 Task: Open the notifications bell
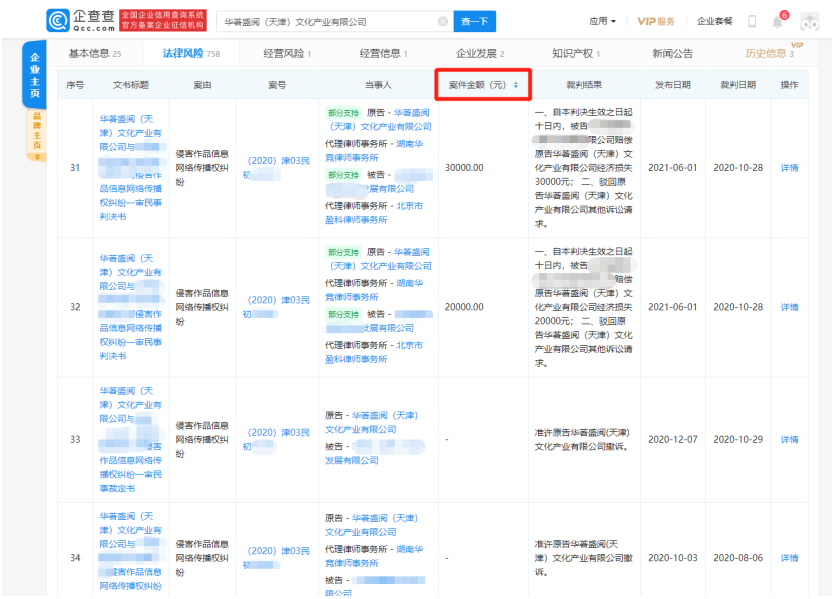point(777,22)
